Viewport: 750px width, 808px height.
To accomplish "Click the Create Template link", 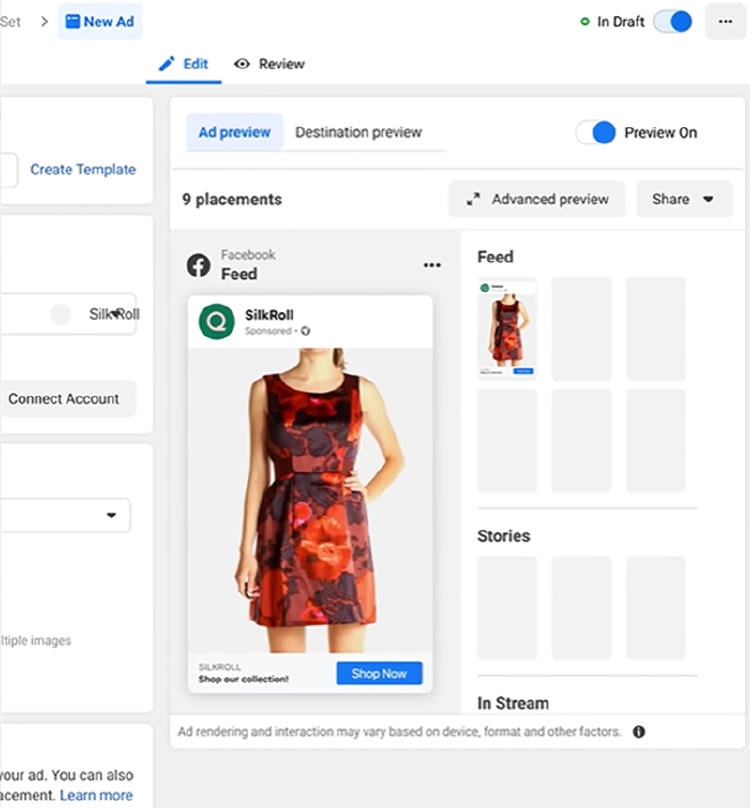I will tap(83, 169).
